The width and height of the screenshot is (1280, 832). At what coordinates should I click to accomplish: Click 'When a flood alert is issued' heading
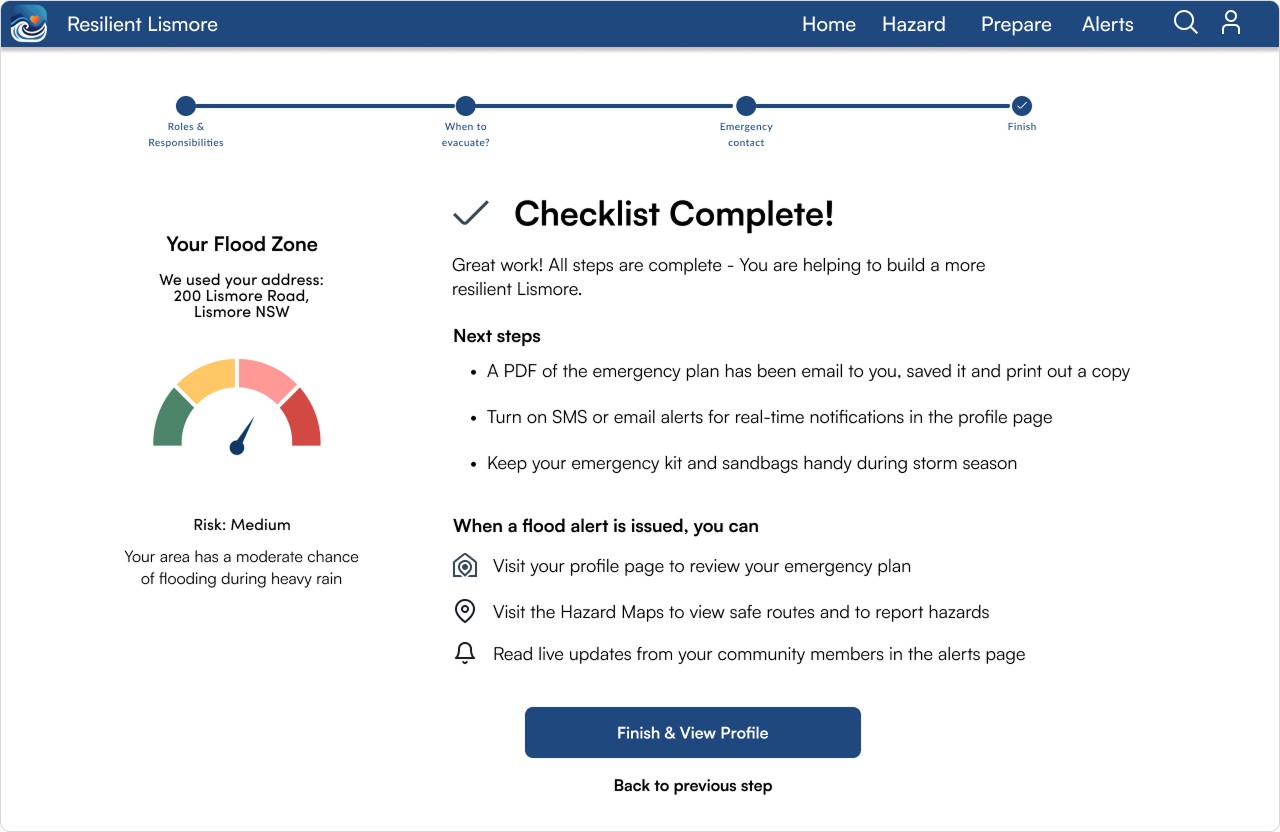(606, 526)
